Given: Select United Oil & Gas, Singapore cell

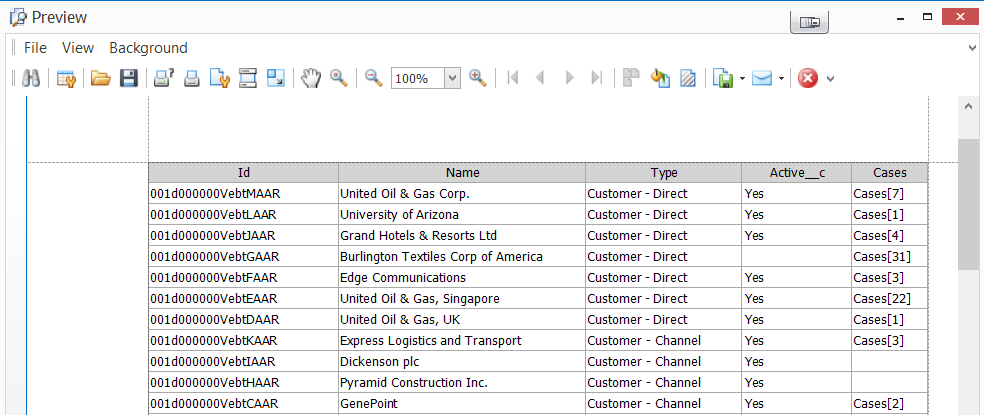Looking at the screenshot, I should [x=463, y=299].
